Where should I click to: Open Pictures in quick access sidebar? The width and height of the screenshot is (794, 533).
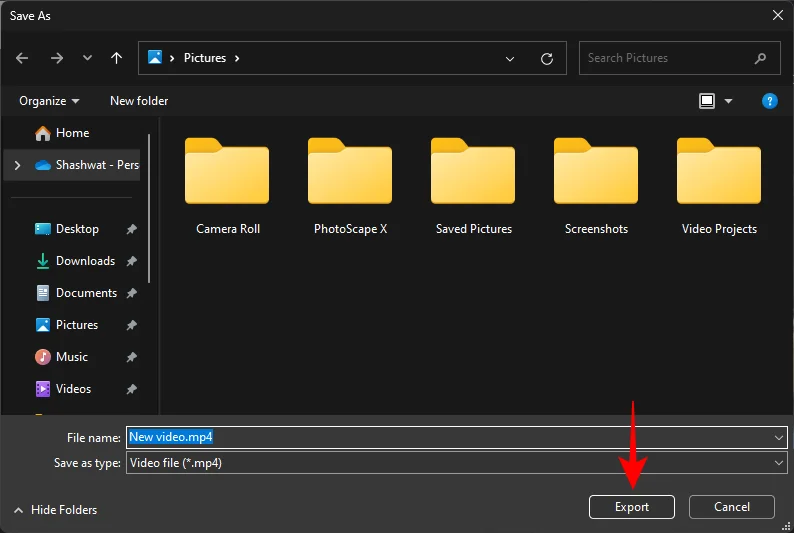(x=66, y=324)
